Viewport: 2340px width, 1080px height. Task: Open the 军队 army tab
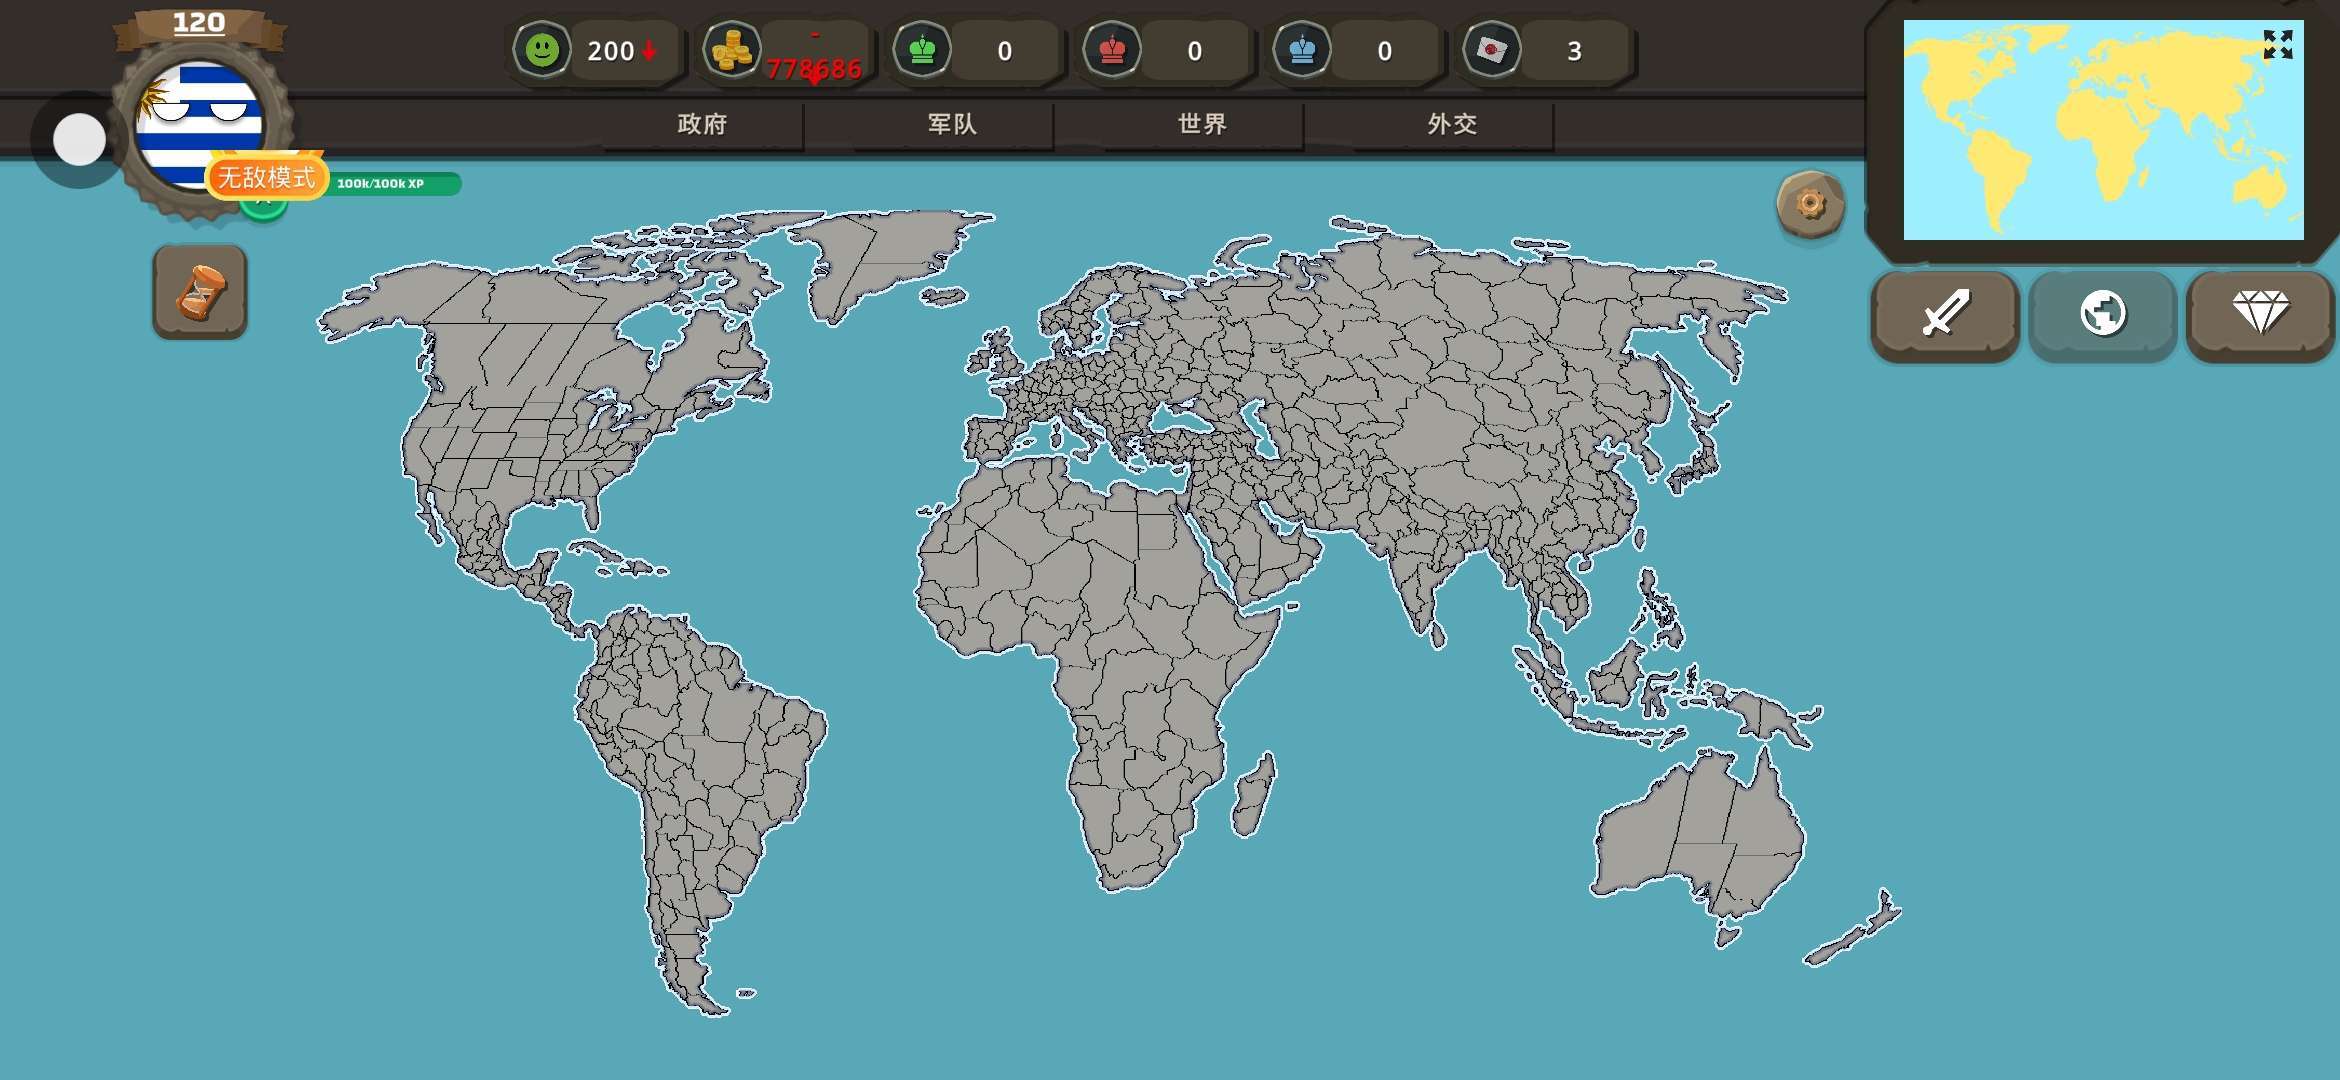(x=952, y=124)
